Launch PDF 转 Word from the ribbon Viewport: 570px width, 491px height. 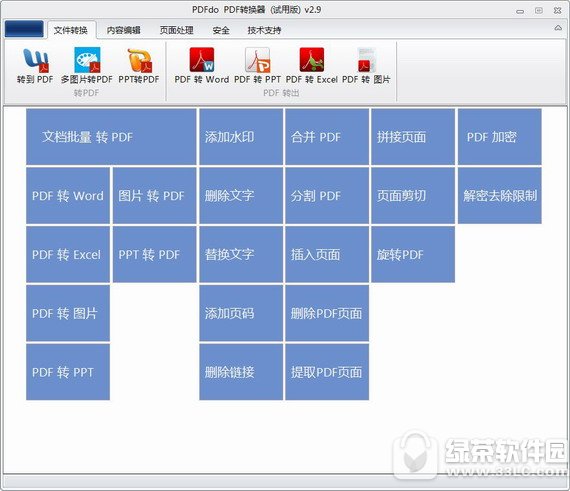202,66
